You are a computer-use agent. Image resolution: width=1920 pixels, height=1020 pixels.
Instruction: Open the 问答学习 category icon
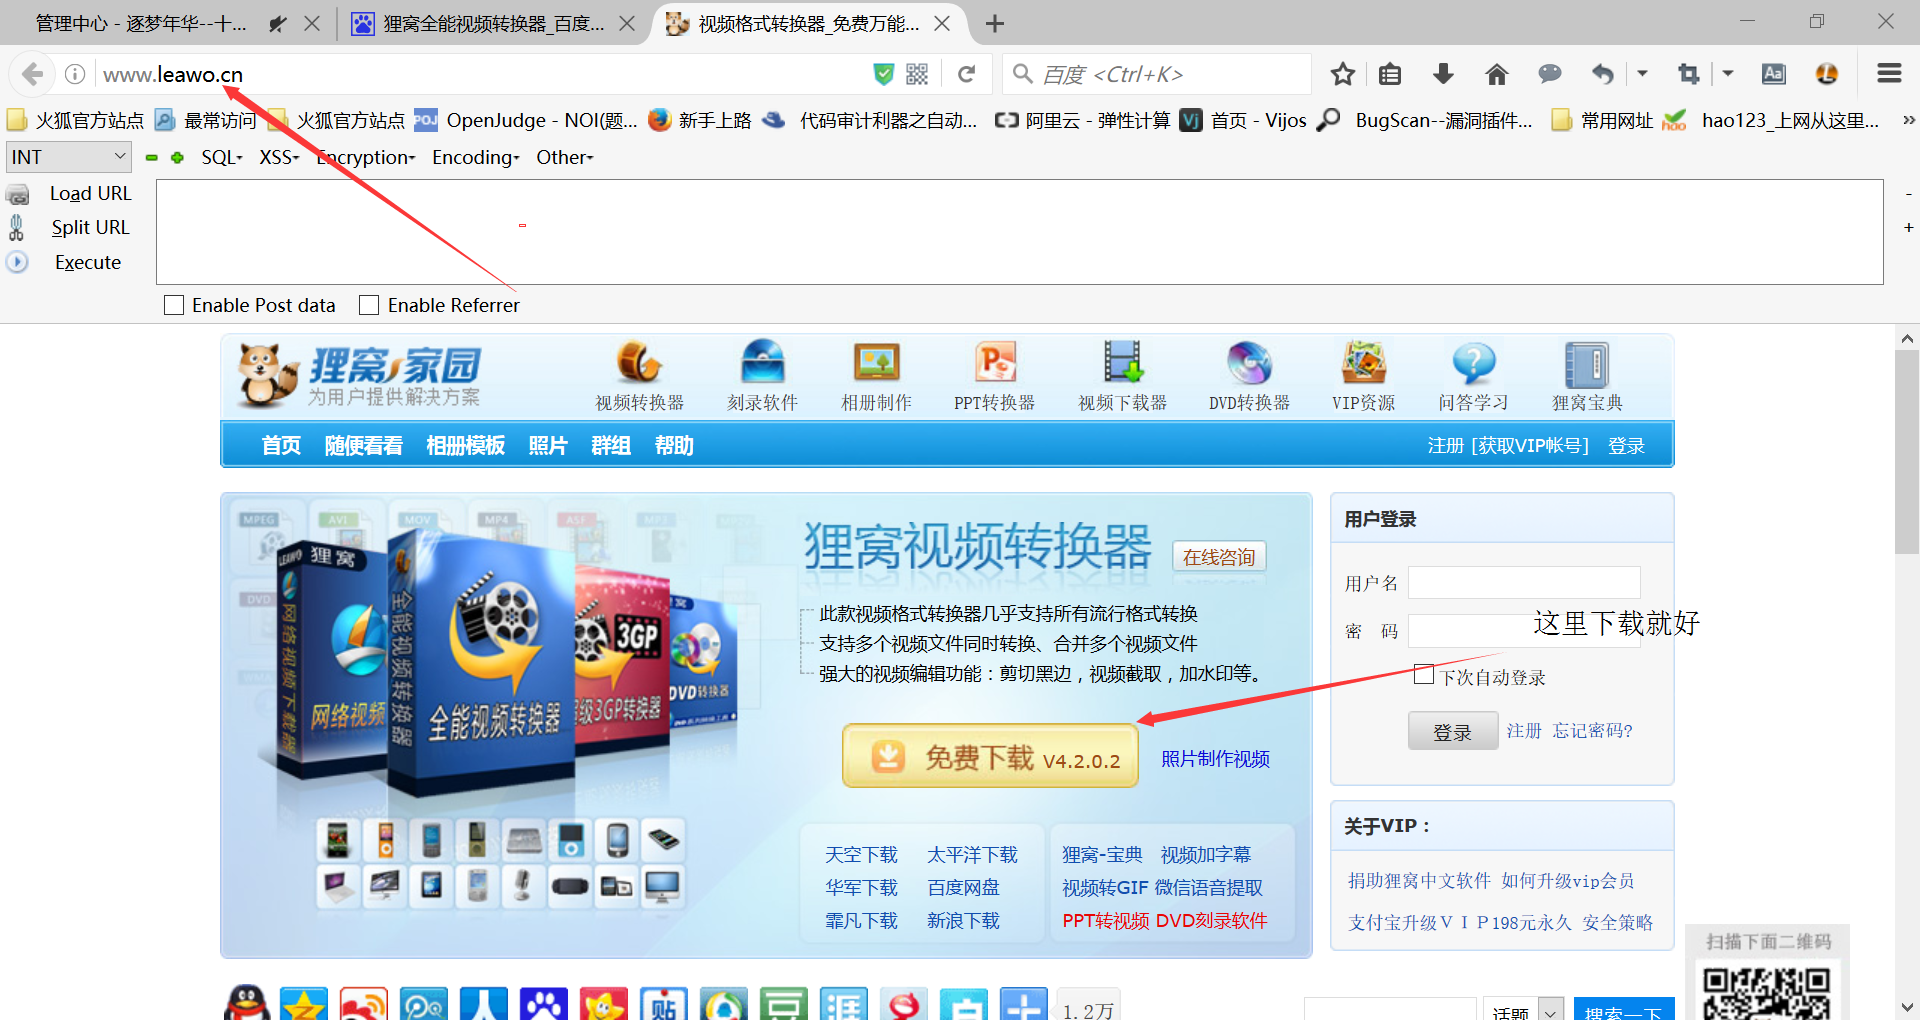click(x=1473, y=376)
